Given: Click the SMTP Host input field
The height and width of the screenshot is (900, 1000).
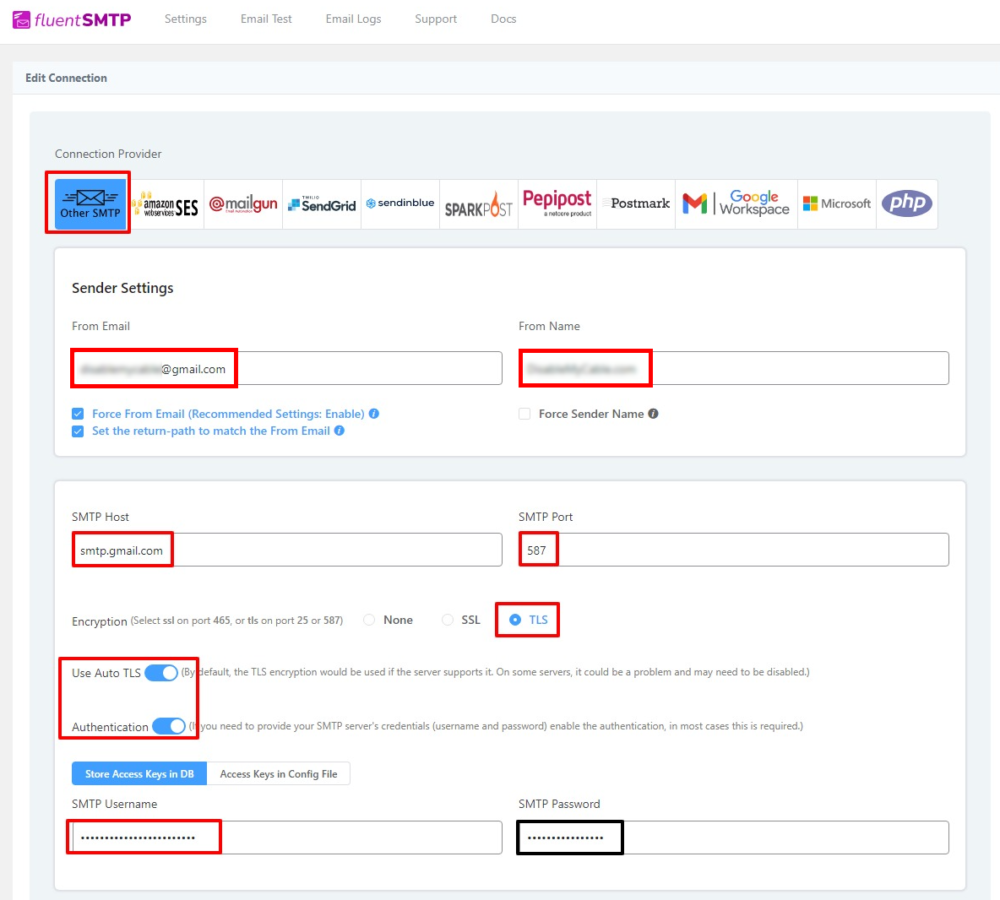Looking at the screenshot, I should click(285, 548).
